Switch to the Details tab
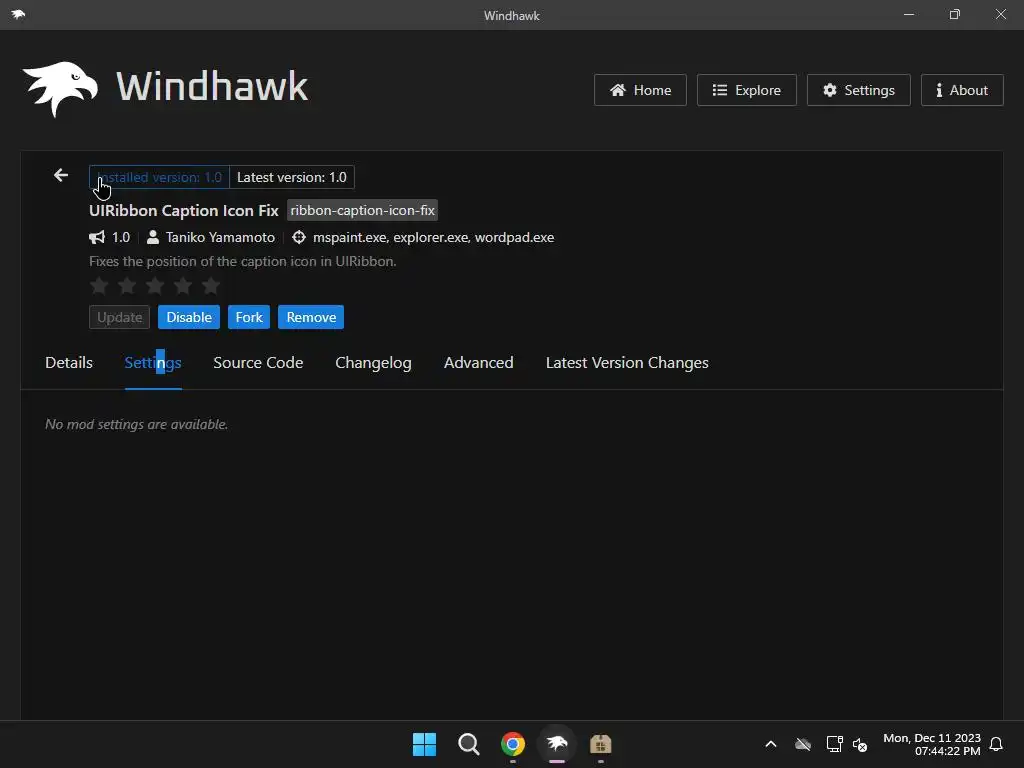The image size is (1024, 768). pyautogui.click(x=69, y=362)
